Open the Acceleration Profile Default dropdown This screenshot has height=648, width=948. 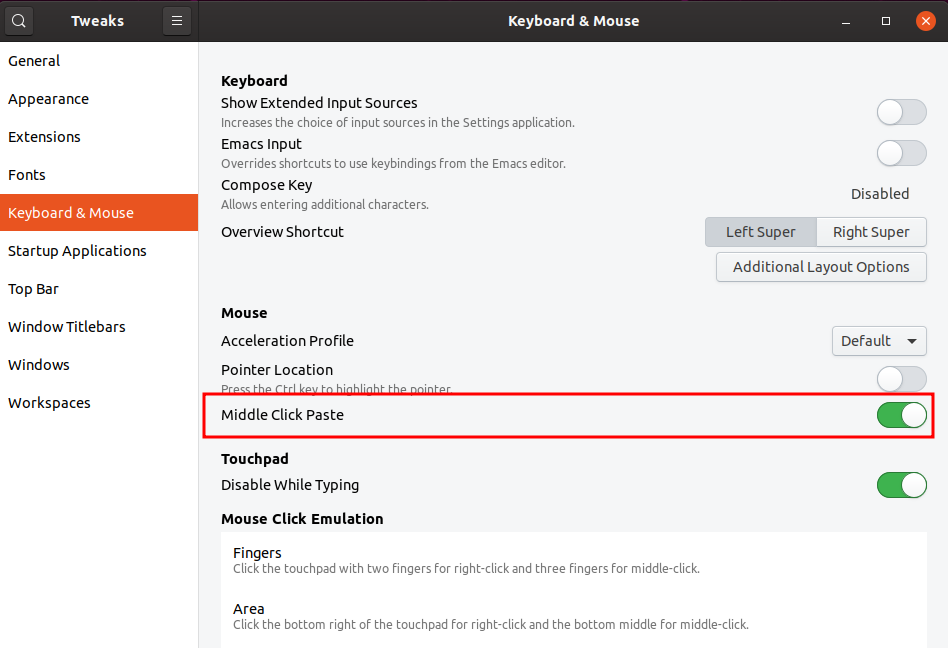coord(879,341)
